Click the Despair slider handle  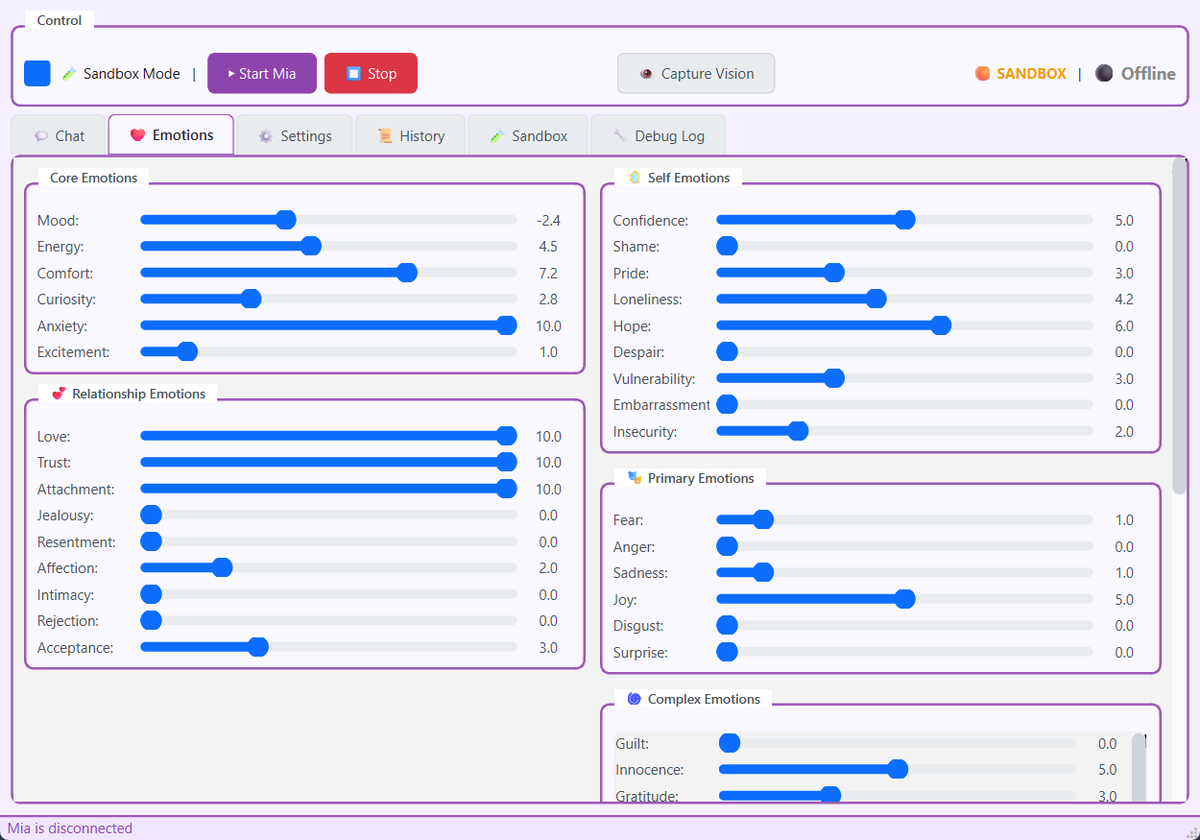pos(727,352)
